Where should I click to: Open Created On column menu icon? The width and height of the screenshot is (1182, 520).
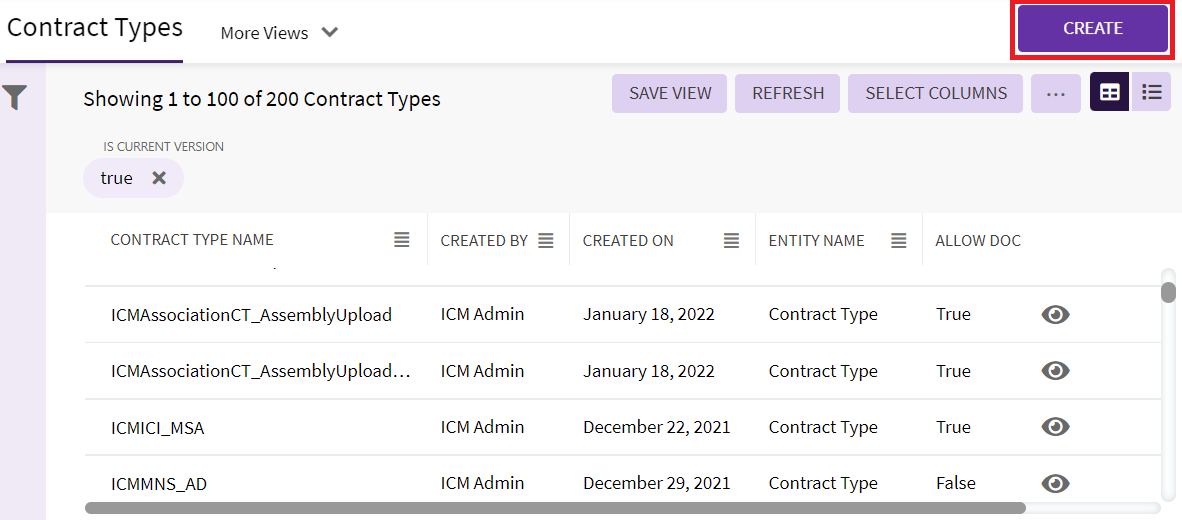(732, 240)
